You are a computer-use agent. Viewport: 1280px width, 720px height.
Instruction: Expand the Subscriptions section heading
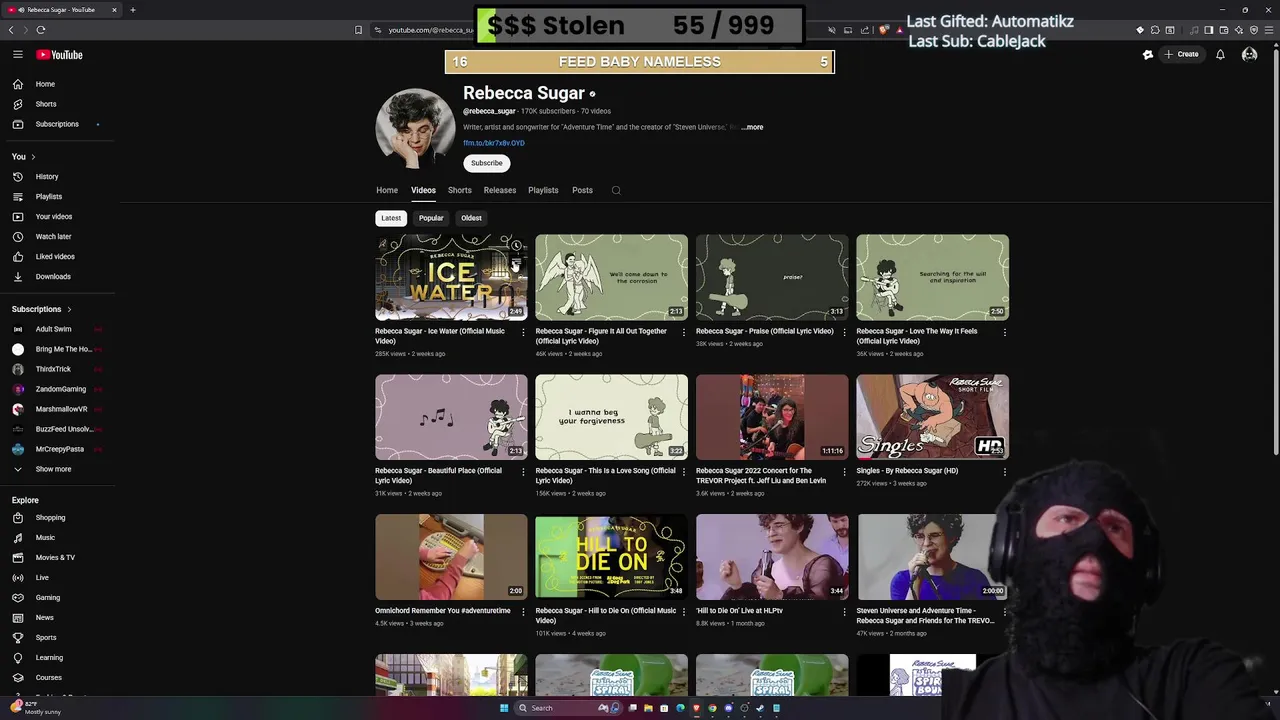click(x=42, y=309)
